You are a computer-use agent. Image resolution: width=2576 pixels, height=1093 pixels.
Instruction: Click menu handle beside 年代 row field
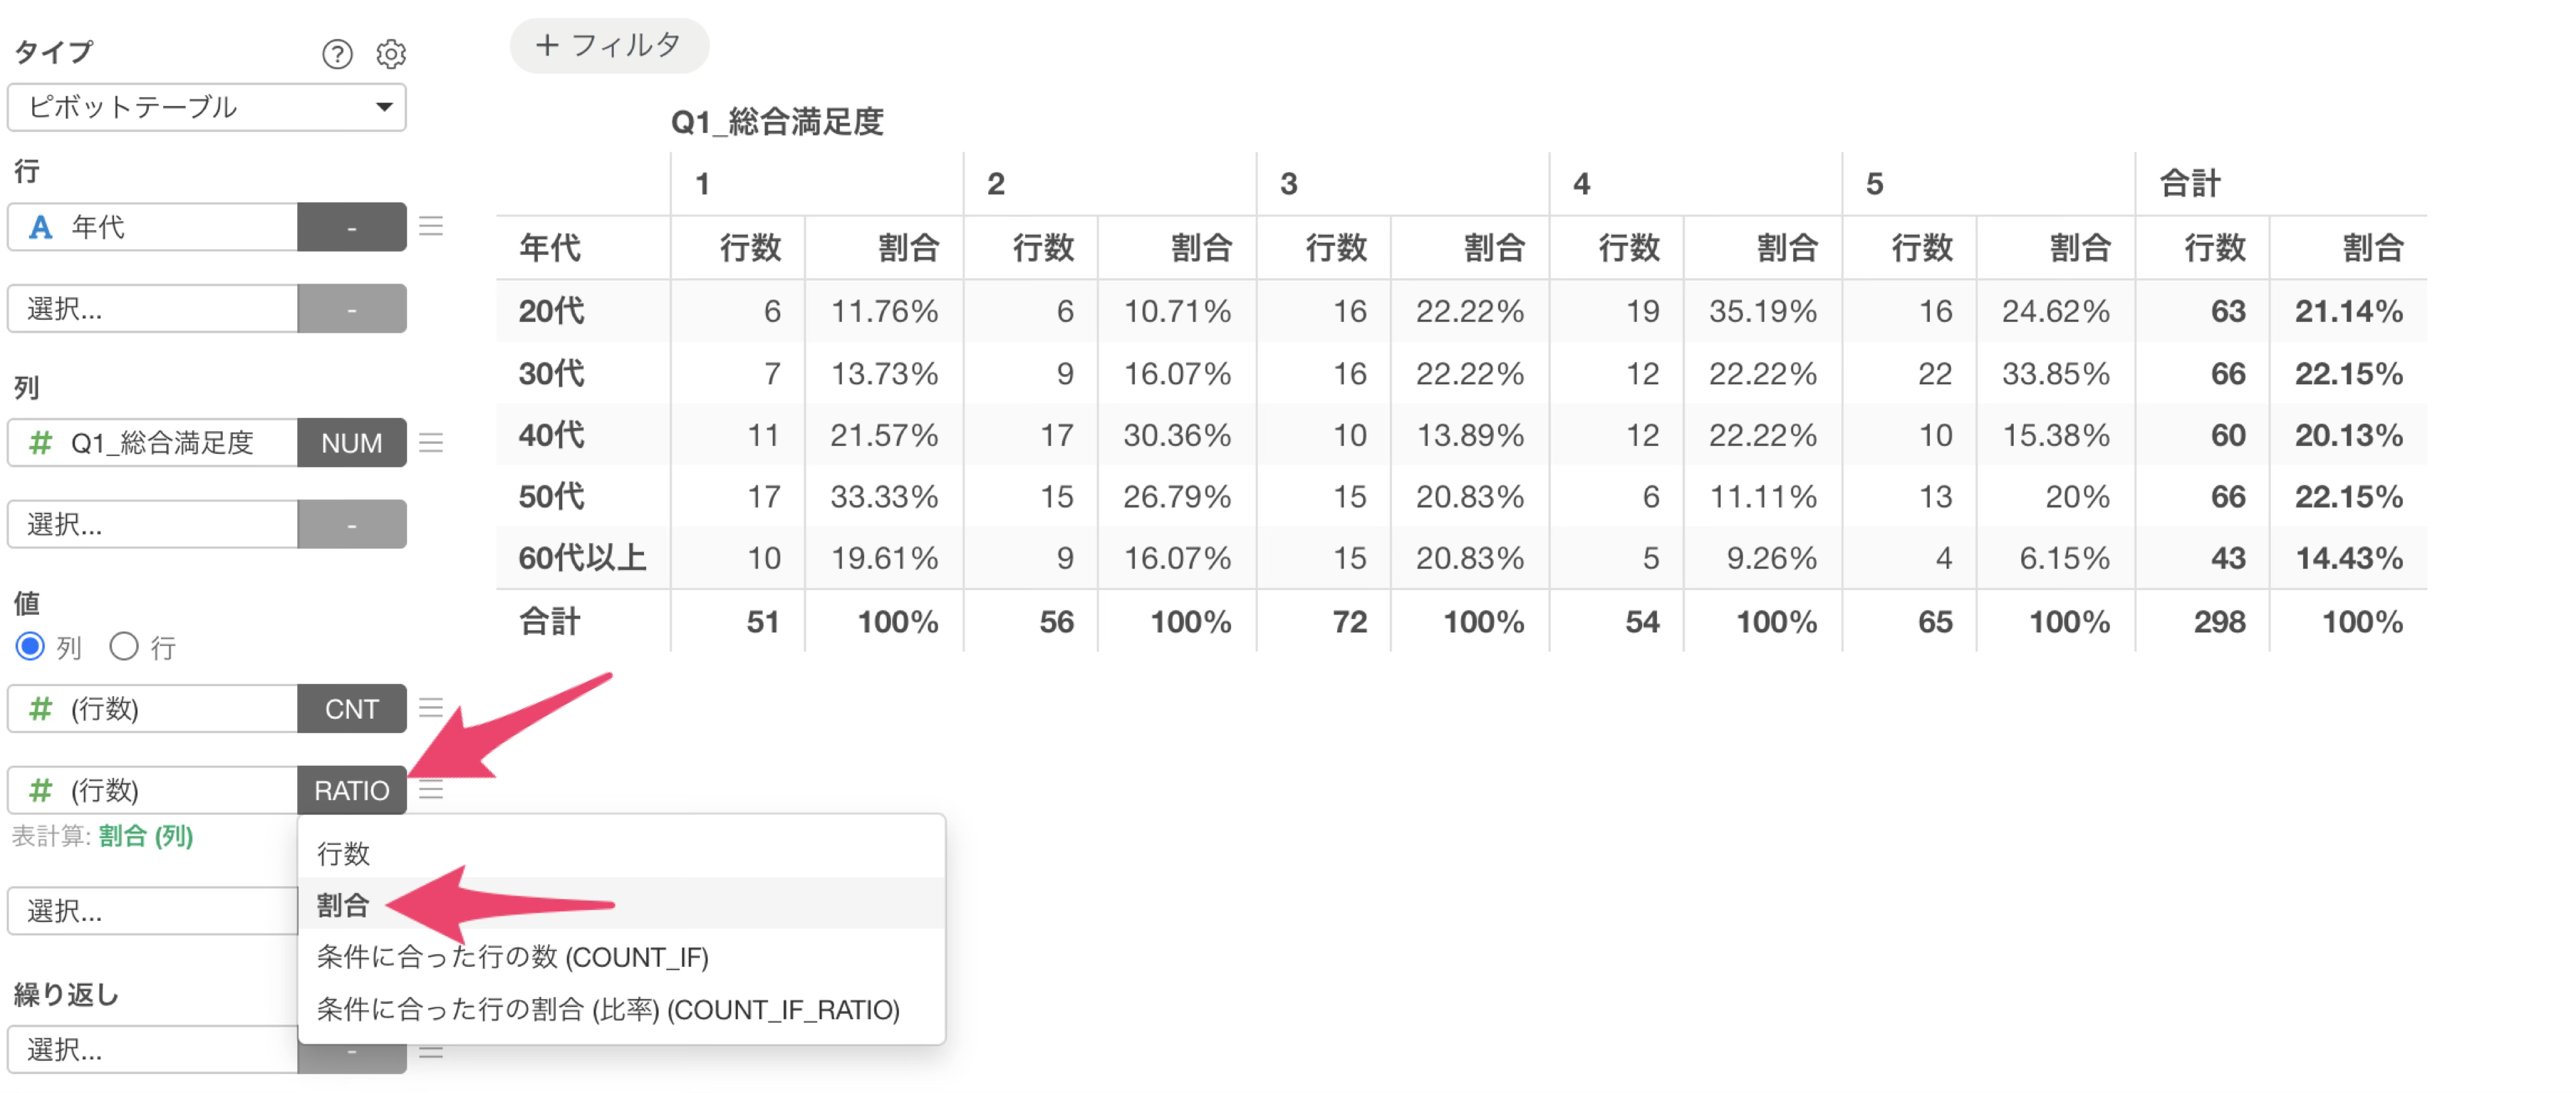(x=431, y=227)
